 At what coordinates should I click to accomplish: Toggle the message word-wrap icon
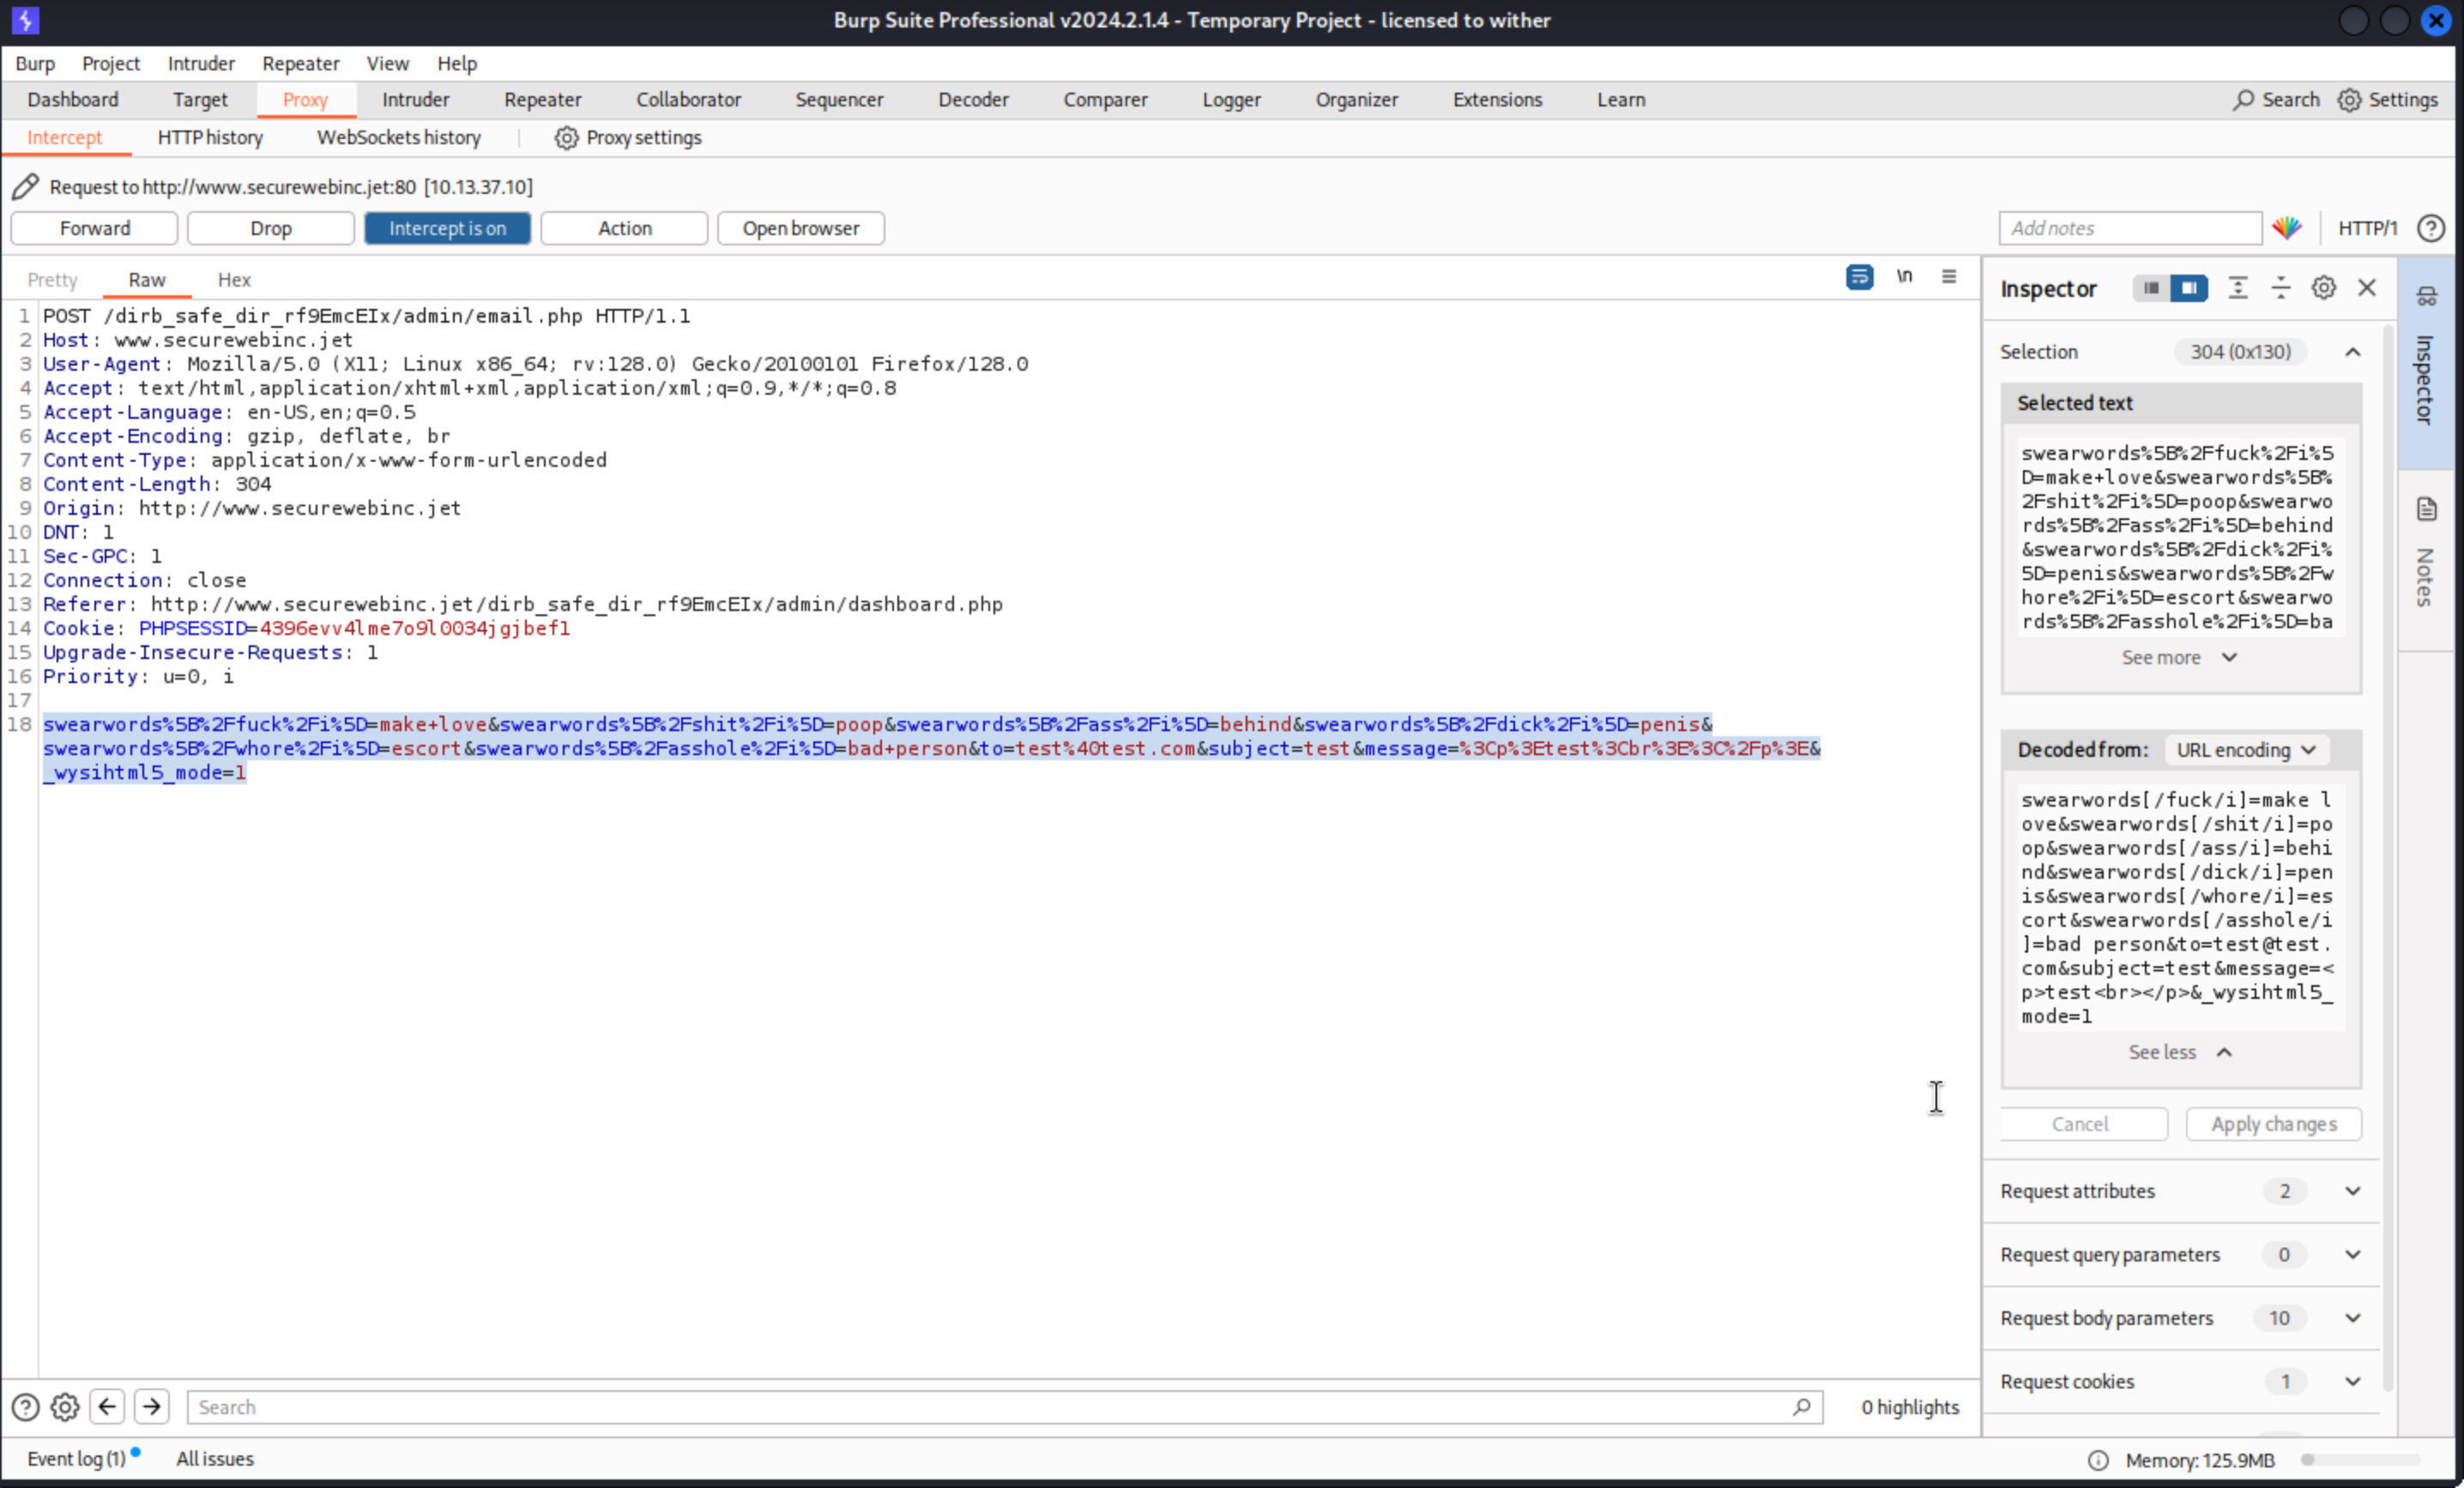tap(1859, 277)
